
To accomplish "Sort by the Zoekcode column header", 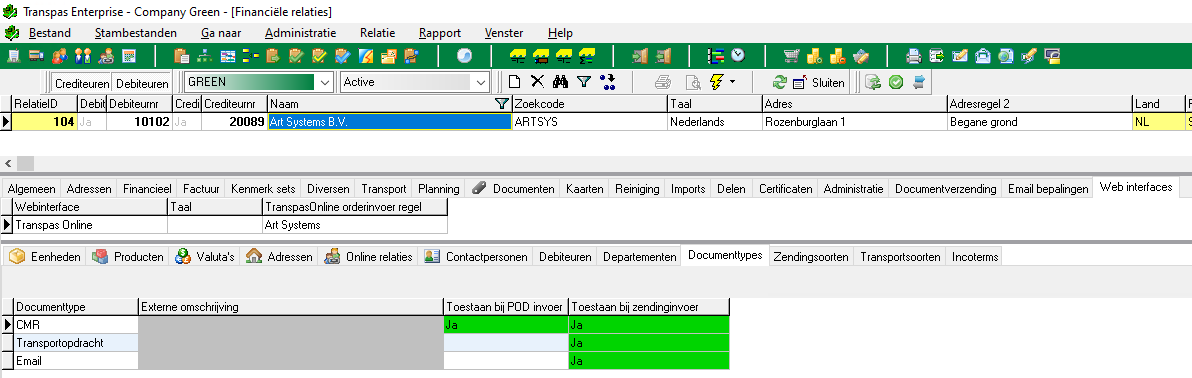I will pyautogui.click(x=589, y=103).
